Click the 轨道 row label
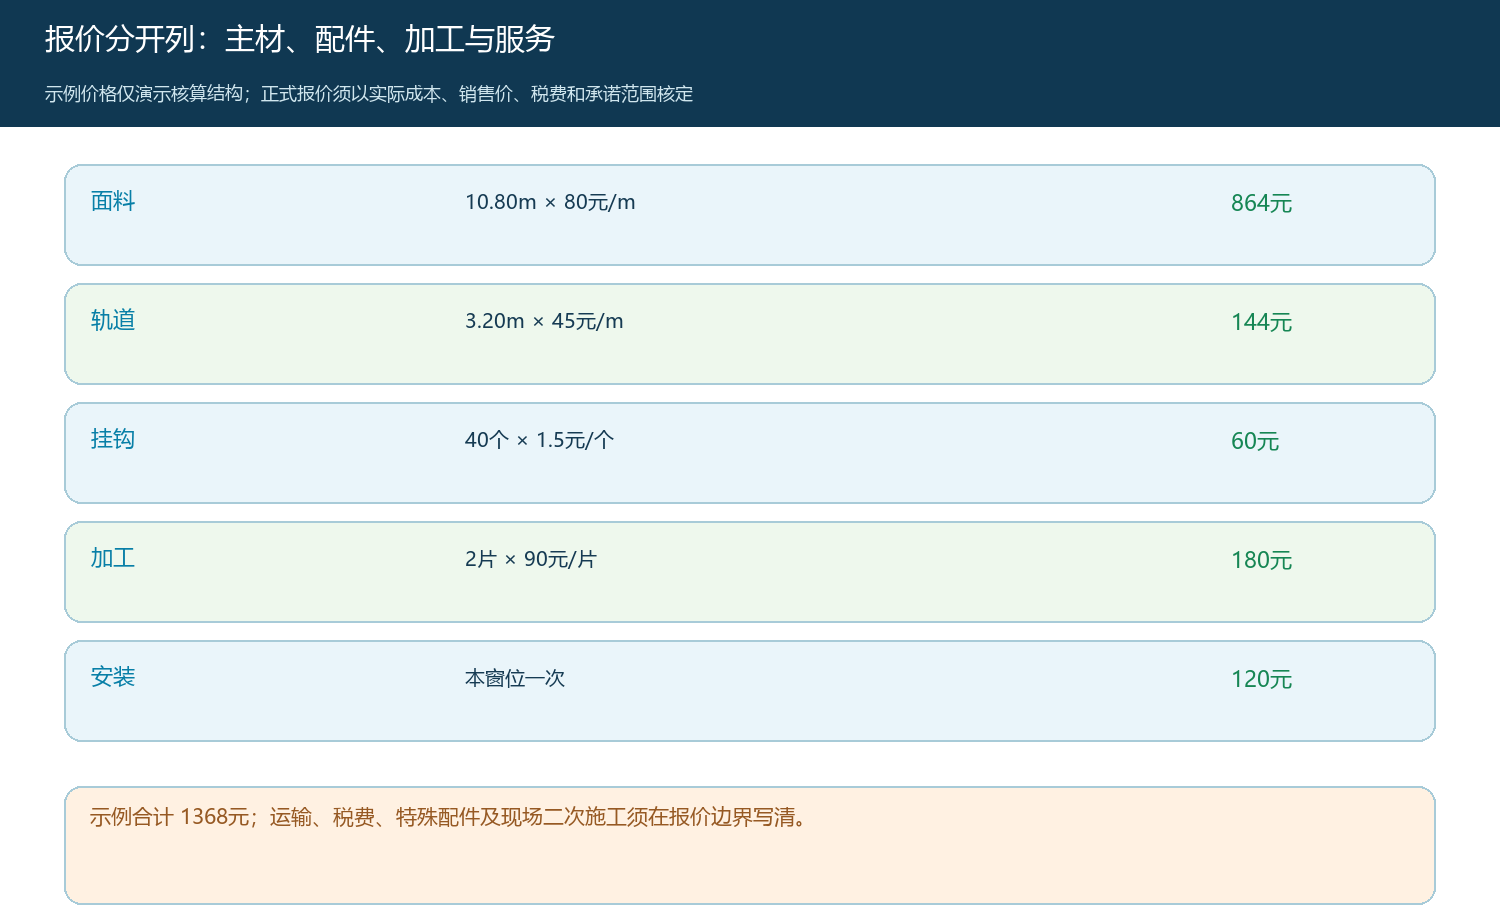This screenshot has width=1500, height=920. click(113, 320)
